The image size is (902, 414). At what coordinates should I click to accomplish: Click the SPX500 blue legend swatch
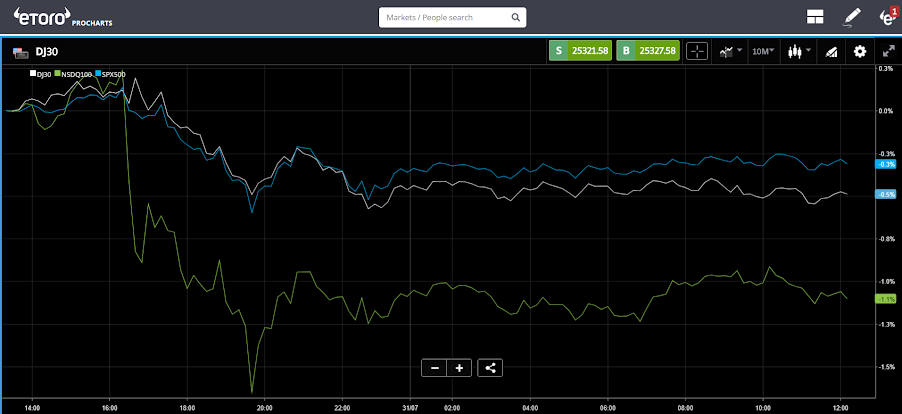[98, 74]
